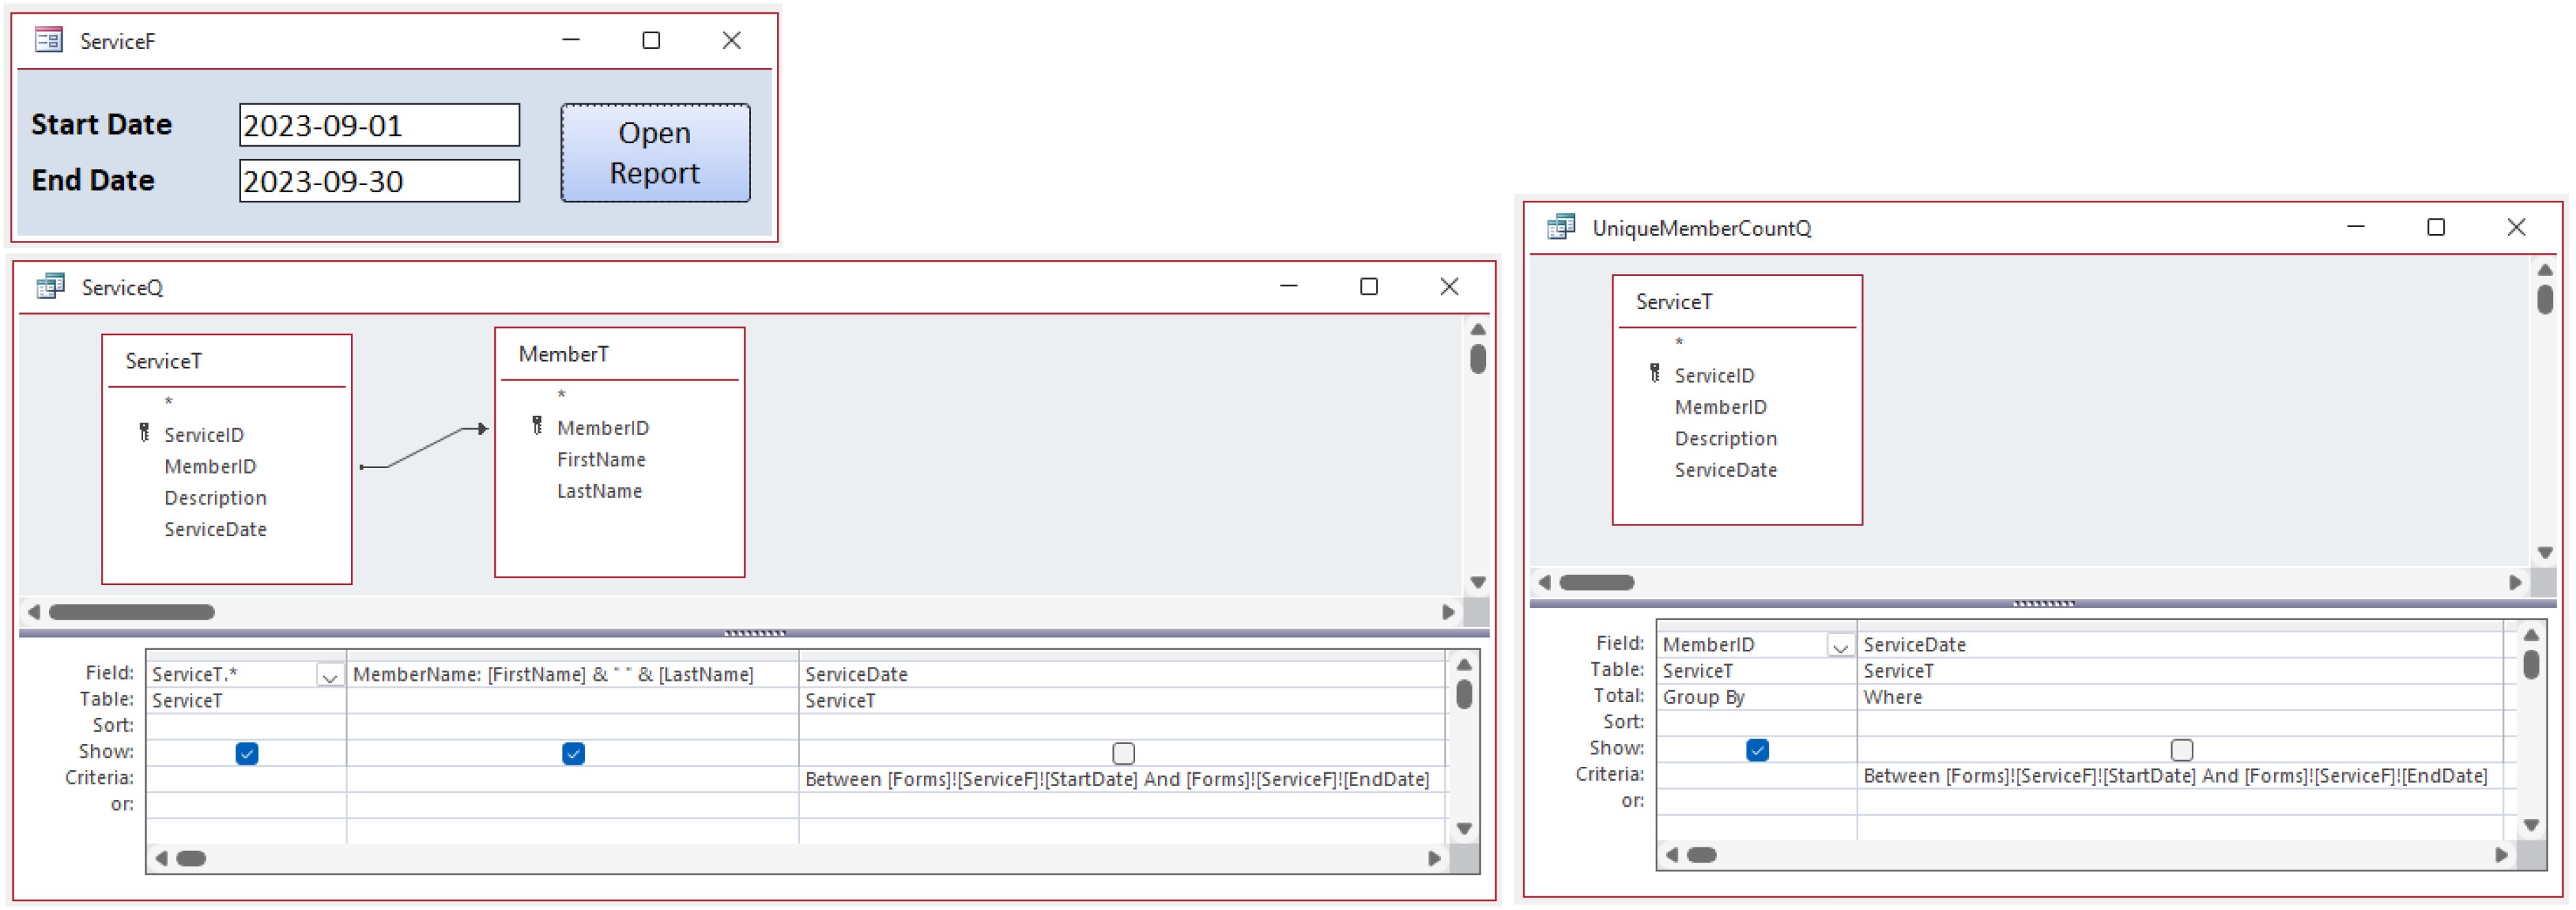This screenshot has width=2576, height=910.
Task: Click inside the Start Date input field
Action: (379, 125)
